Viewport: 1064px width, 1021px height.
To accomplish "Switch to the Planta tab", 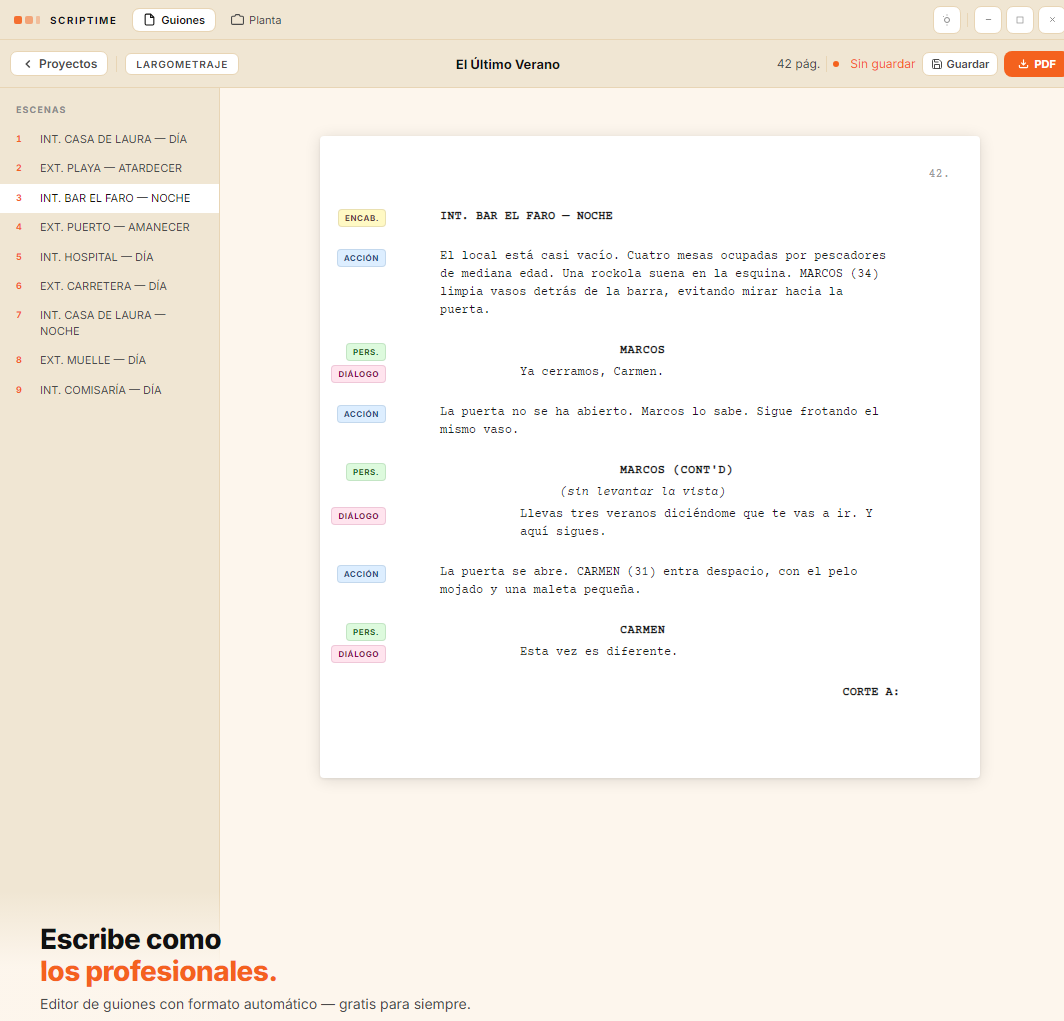I will coord(256,20).
